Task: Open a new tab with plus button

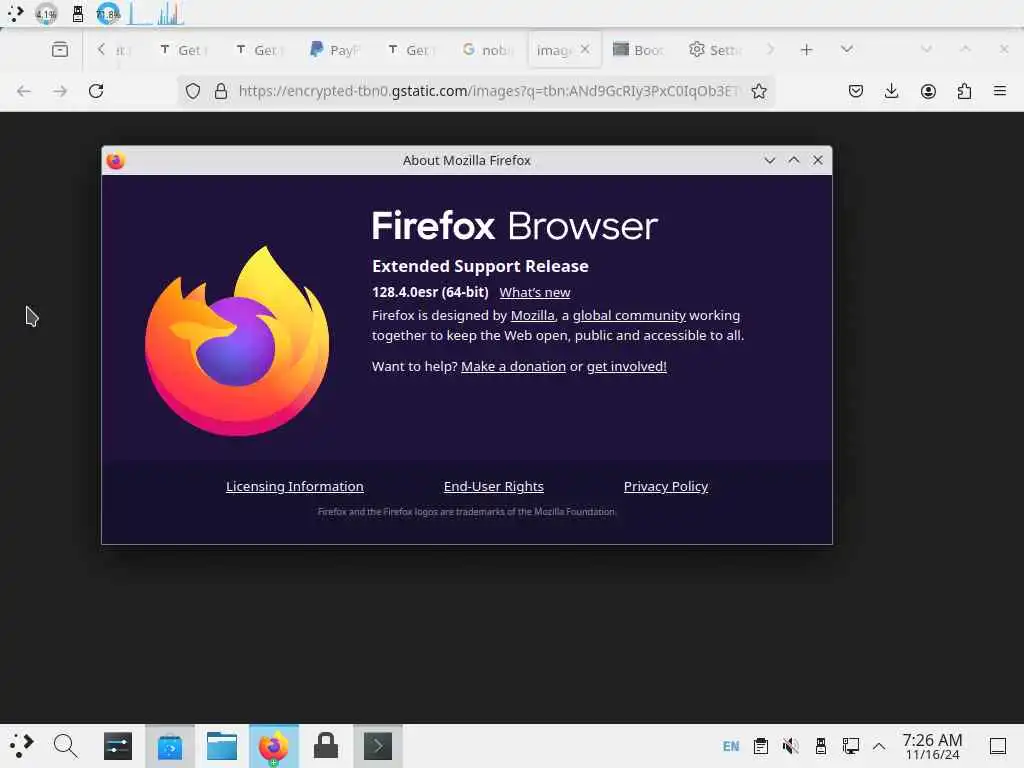Action: [807, 50]
